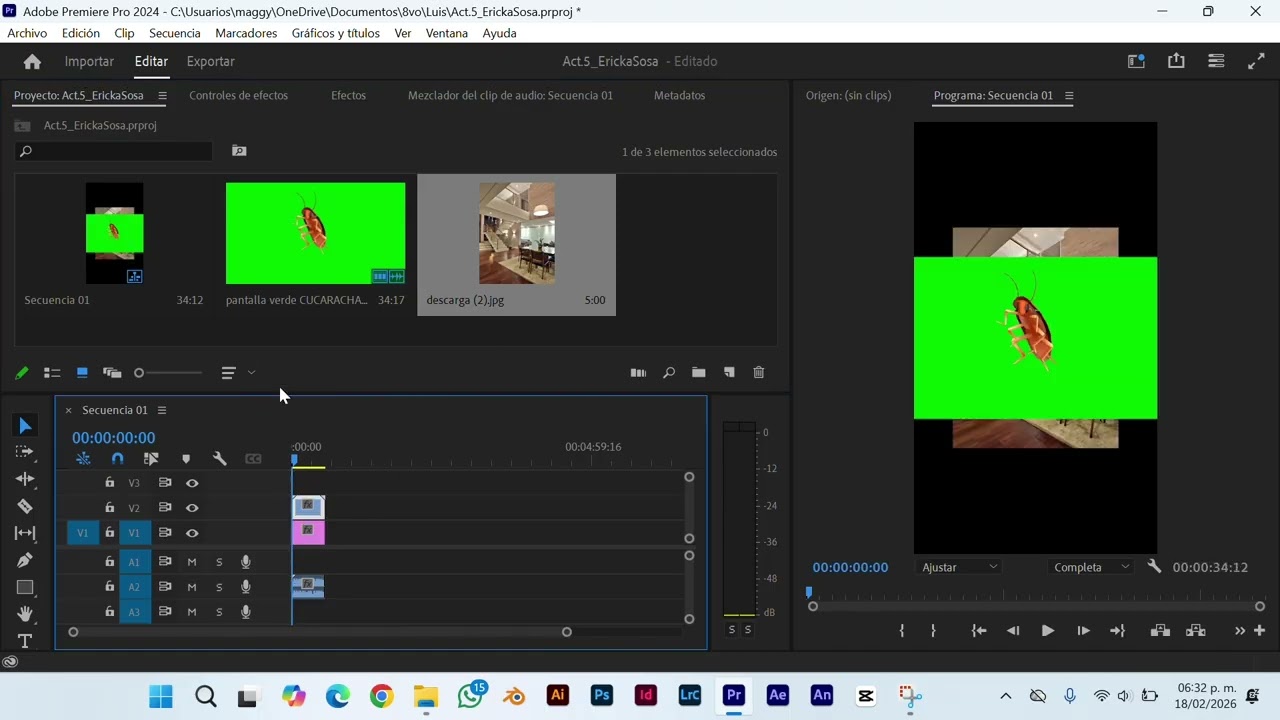The width and height of the screenshot is (1280, 720).
Task: Switch to Metadatos tab
Action: point(679,96)
